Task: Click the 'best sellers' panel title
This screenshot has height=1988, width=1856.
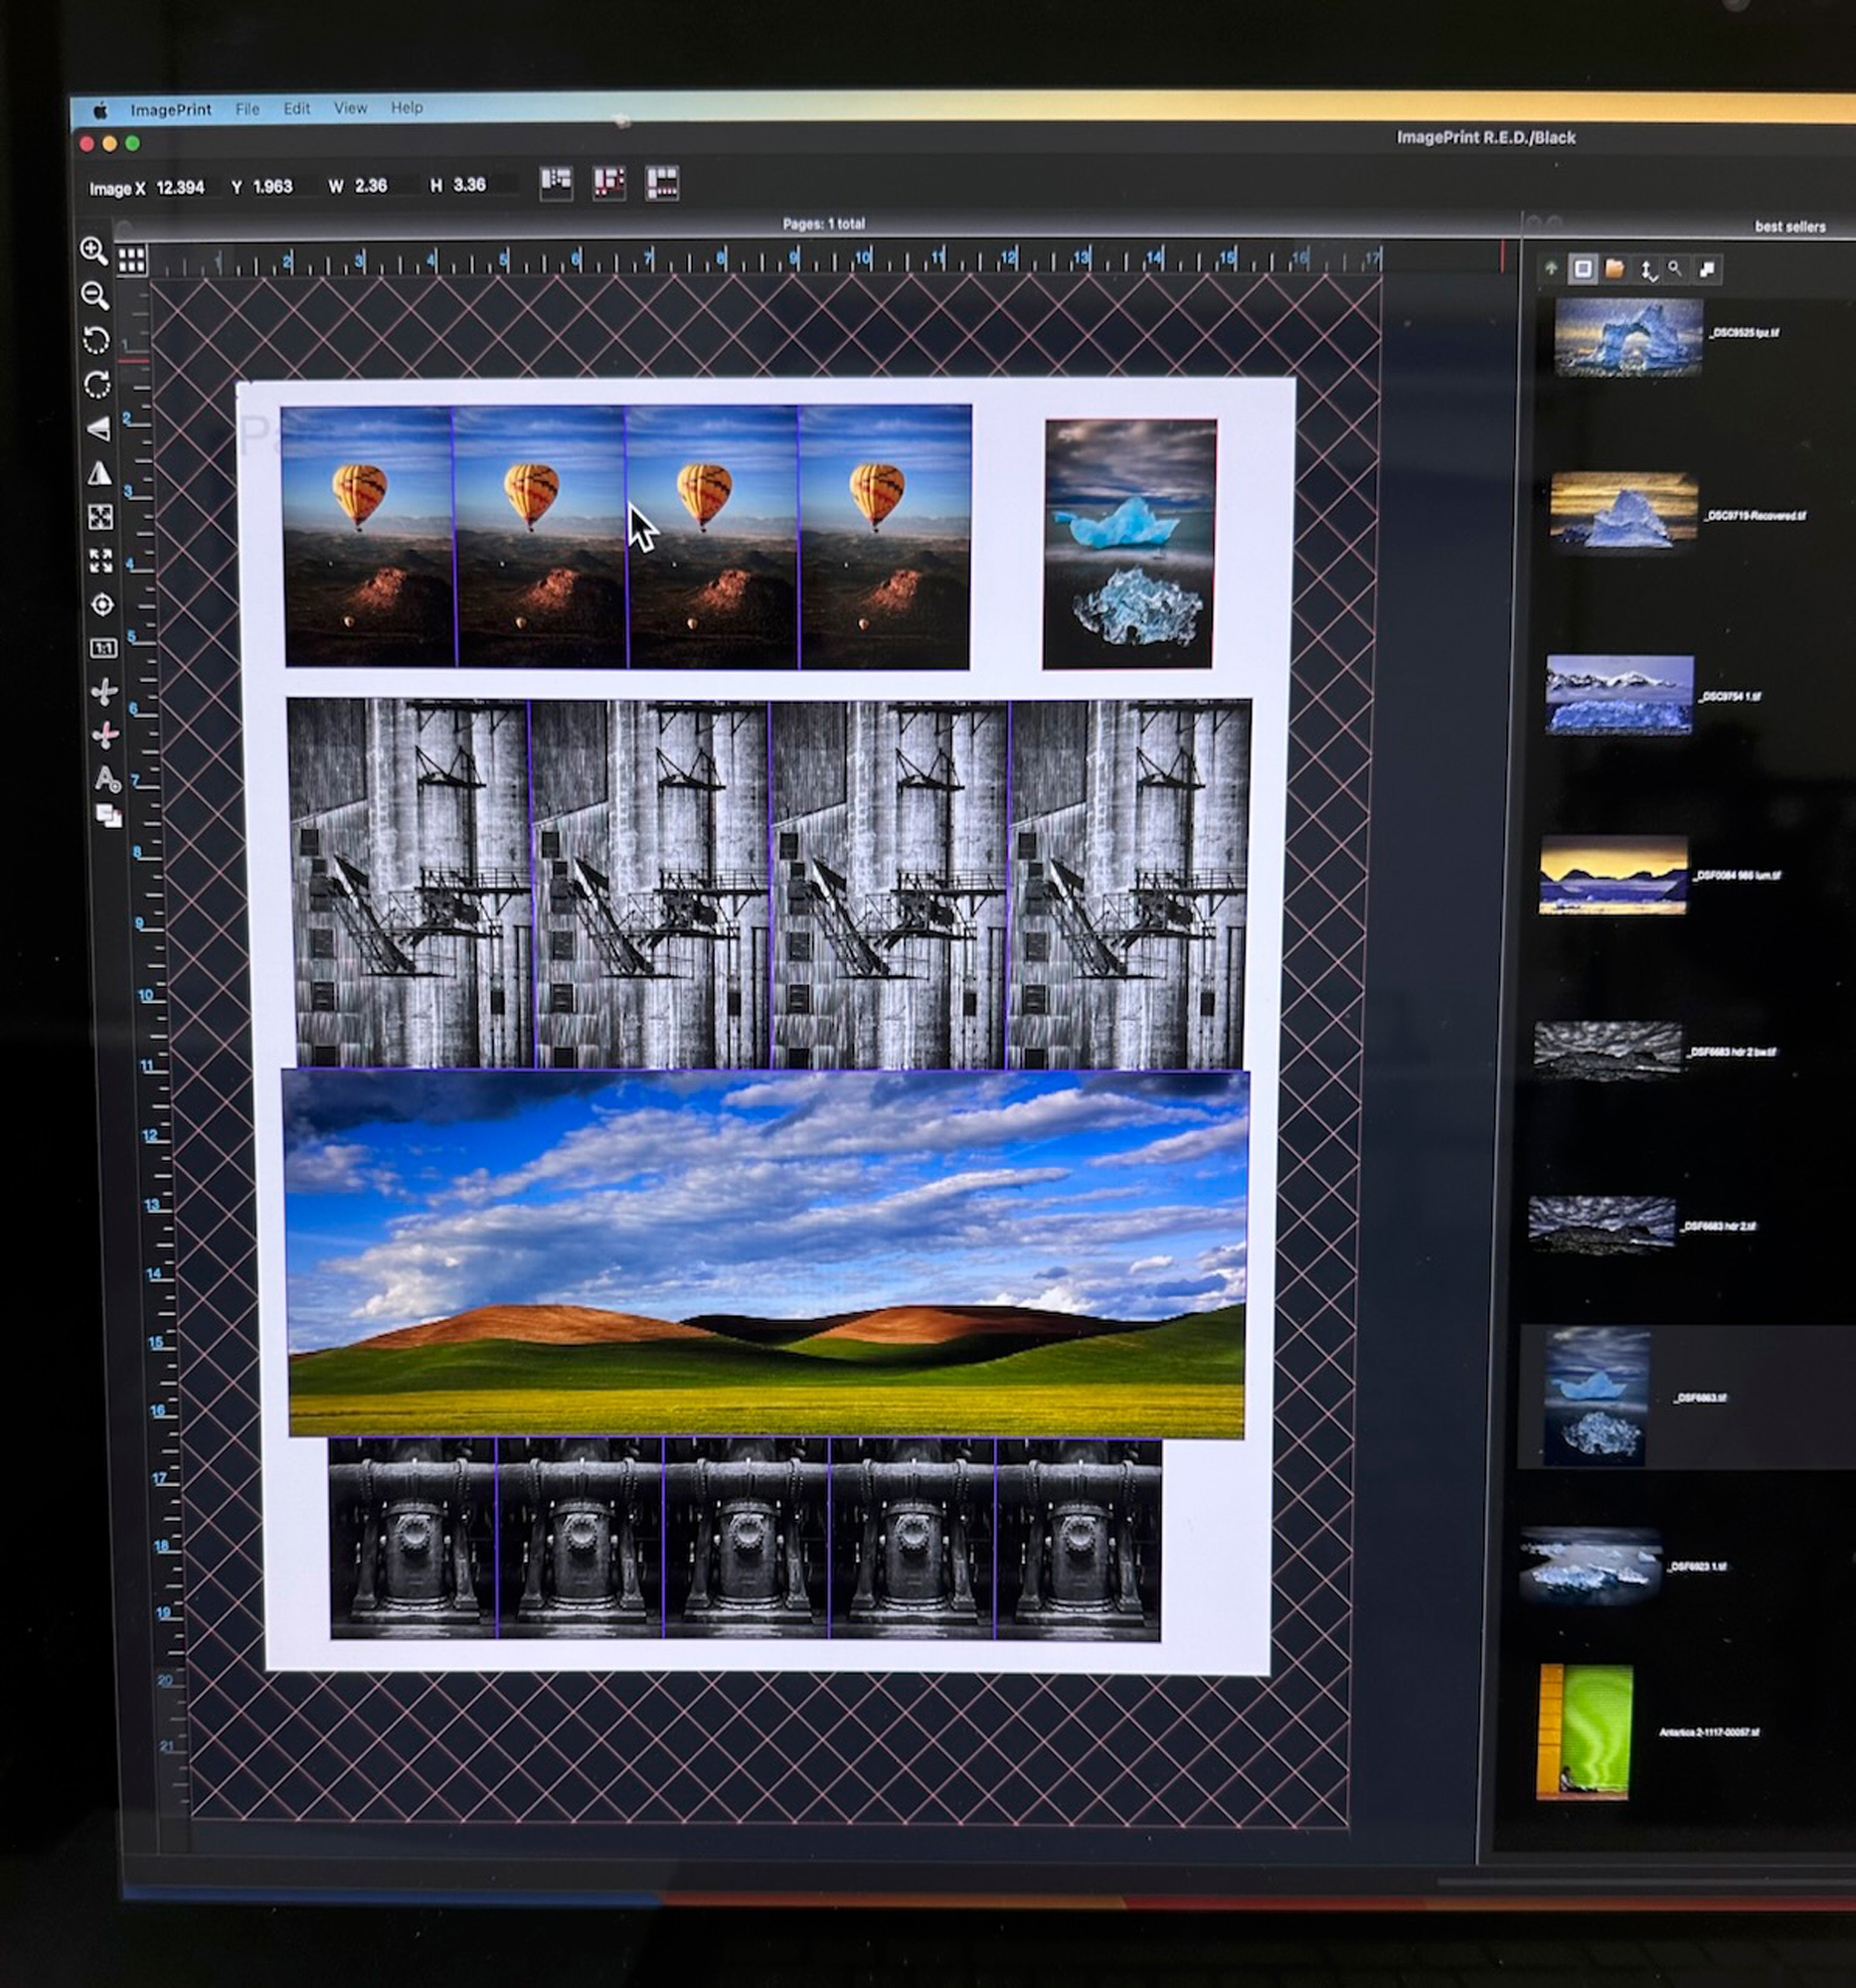Action: 1790,227
